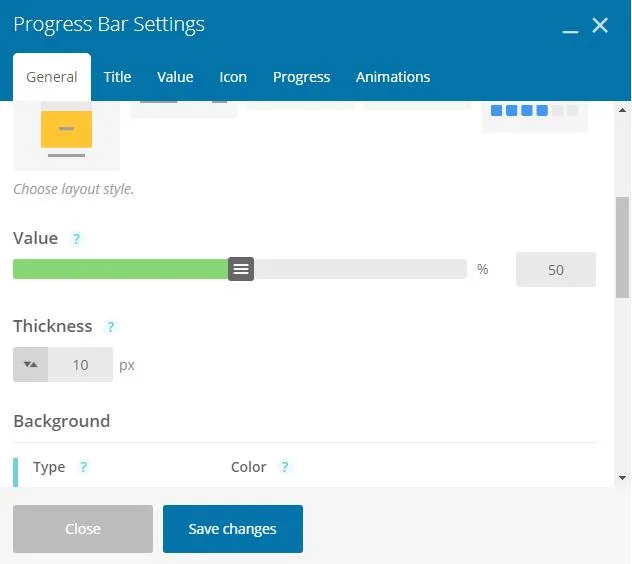
Task: Open the help tooltip next to Thickness
Action: (110, 327)
